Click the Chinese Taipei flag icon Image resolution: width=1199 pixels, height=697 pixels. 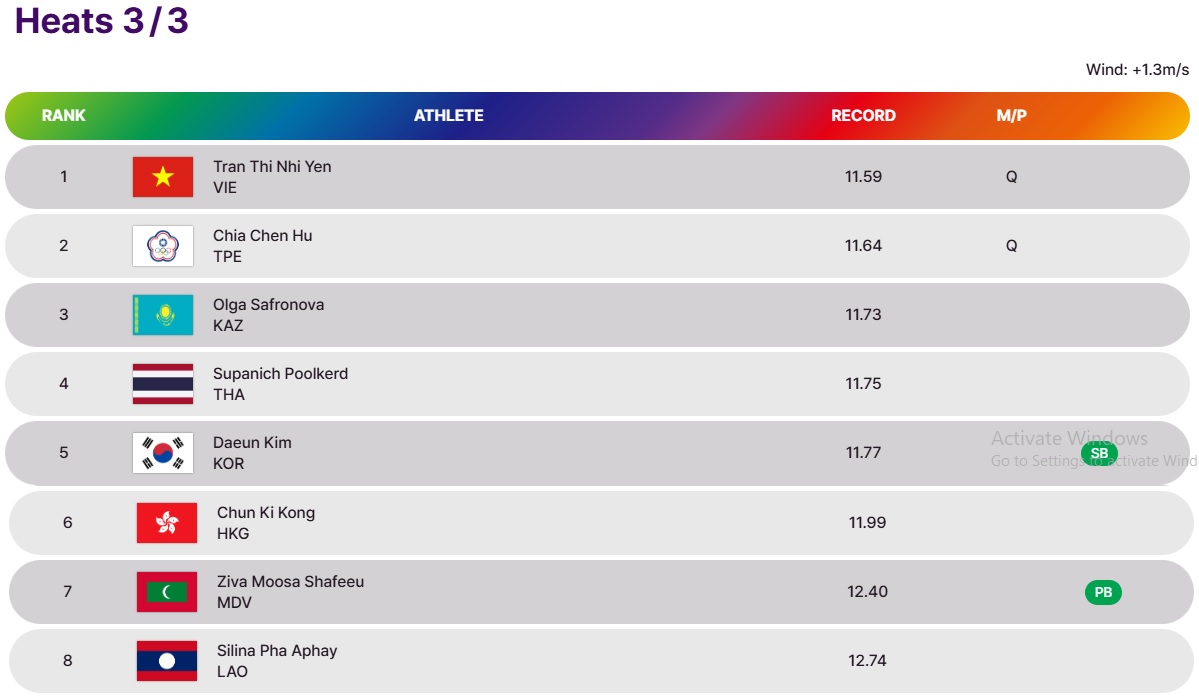pyautogui.click(x=163, y=246)
